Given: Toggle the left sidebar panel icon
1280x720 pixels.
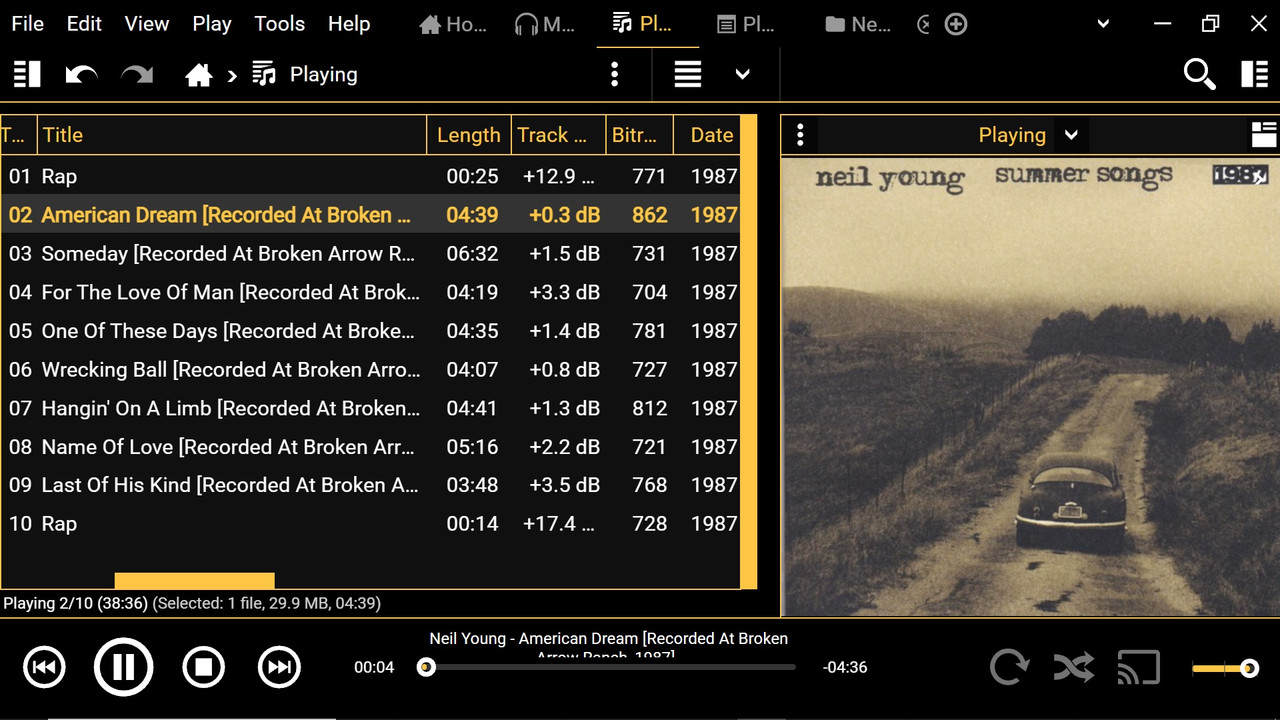Looking at the screenshot, I should pyautogui.click(x=27, y=74).
